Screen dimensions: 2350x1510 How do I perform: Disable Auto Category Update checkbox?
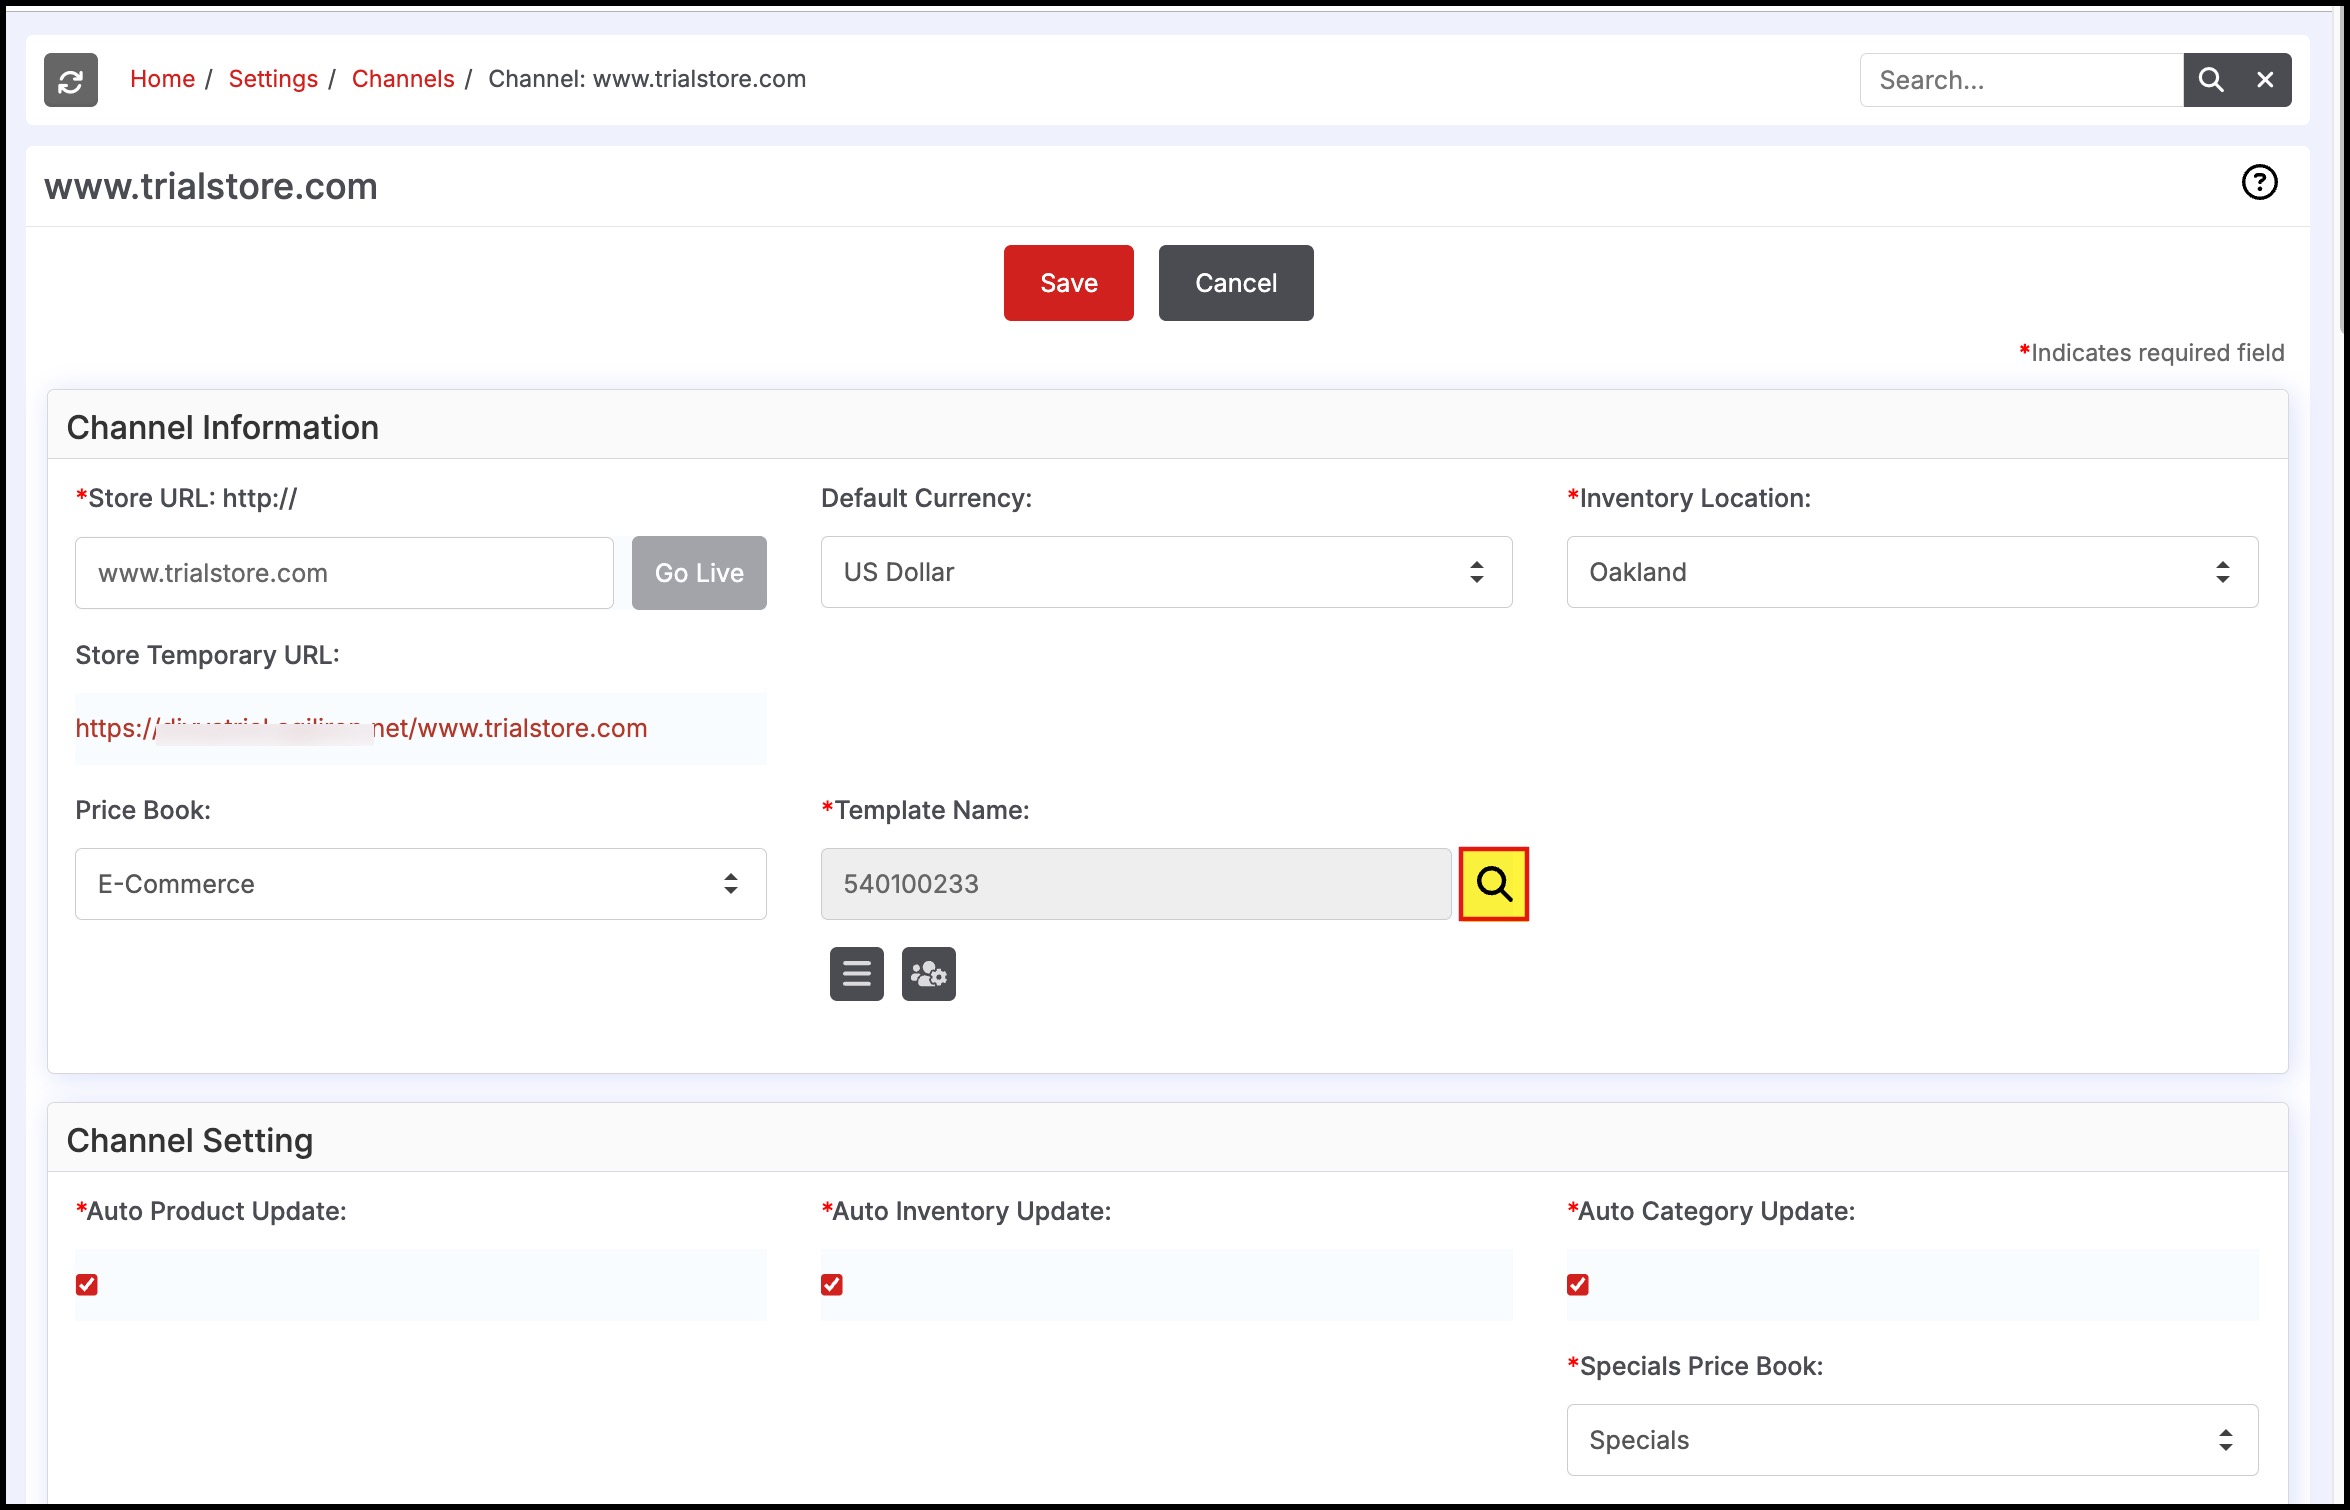tap(1578, 1285)
